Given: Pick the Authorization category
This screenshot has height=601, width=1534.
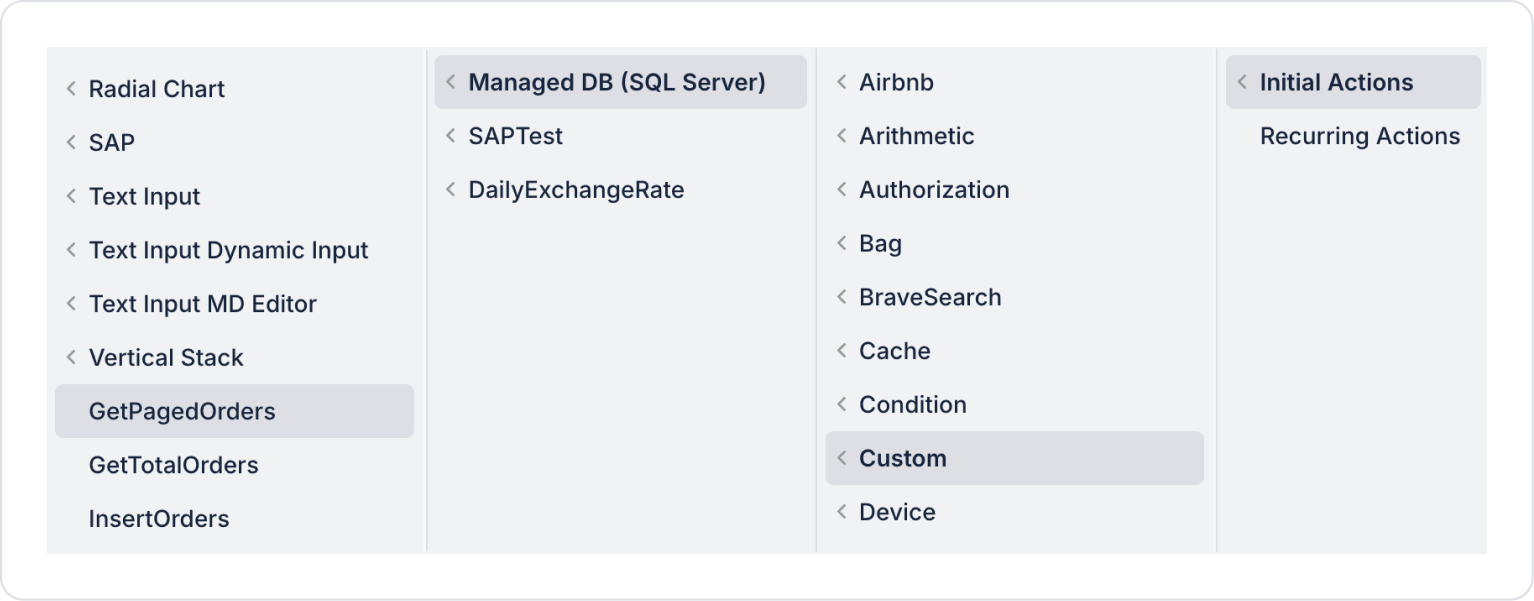Looking at the screenshot, I should click(x=934, y=190).
